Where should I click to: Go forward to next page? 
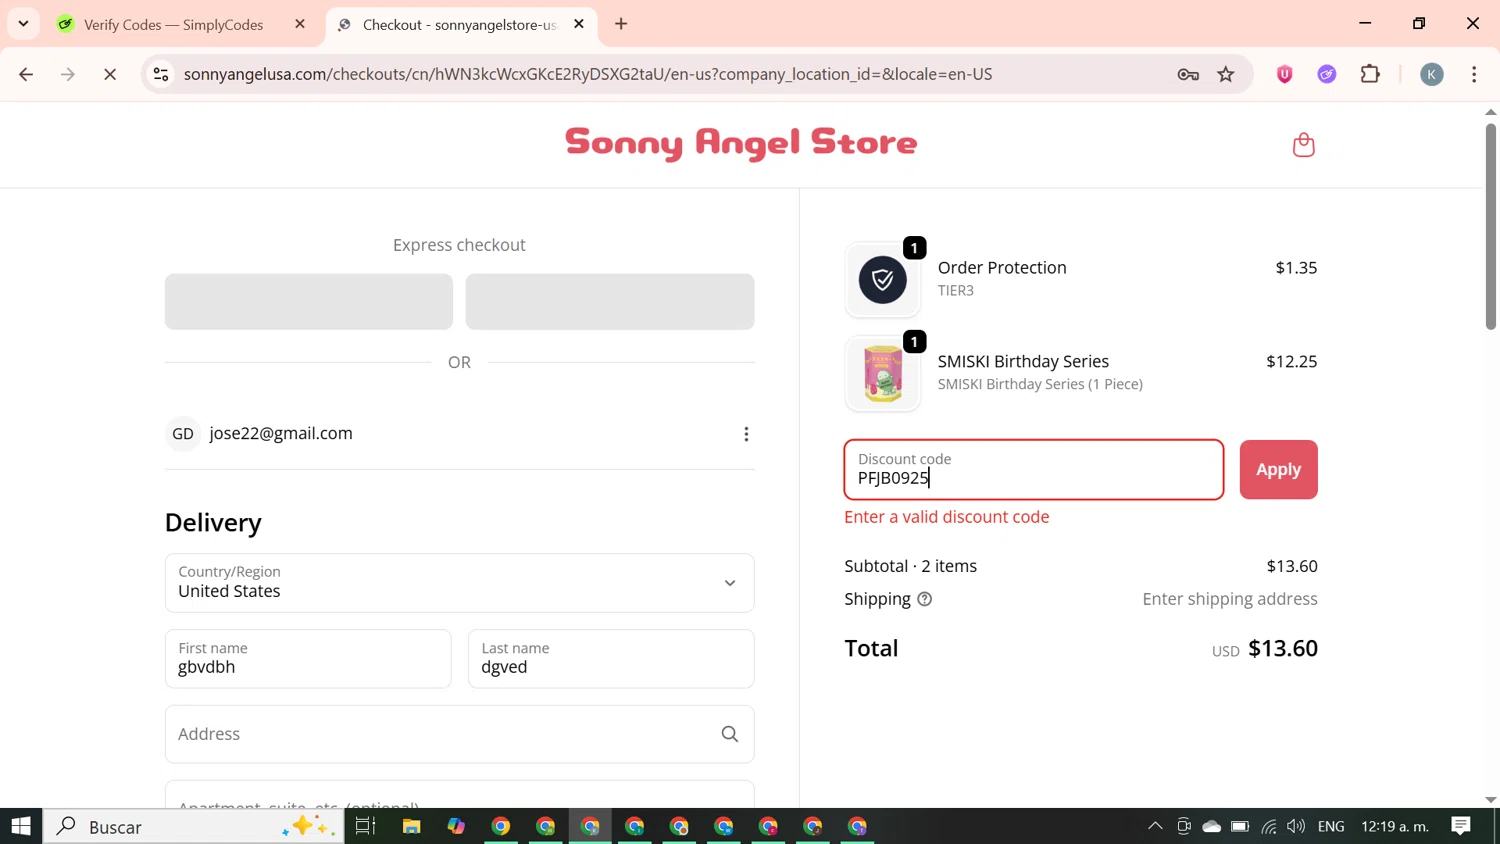[68, 74]
